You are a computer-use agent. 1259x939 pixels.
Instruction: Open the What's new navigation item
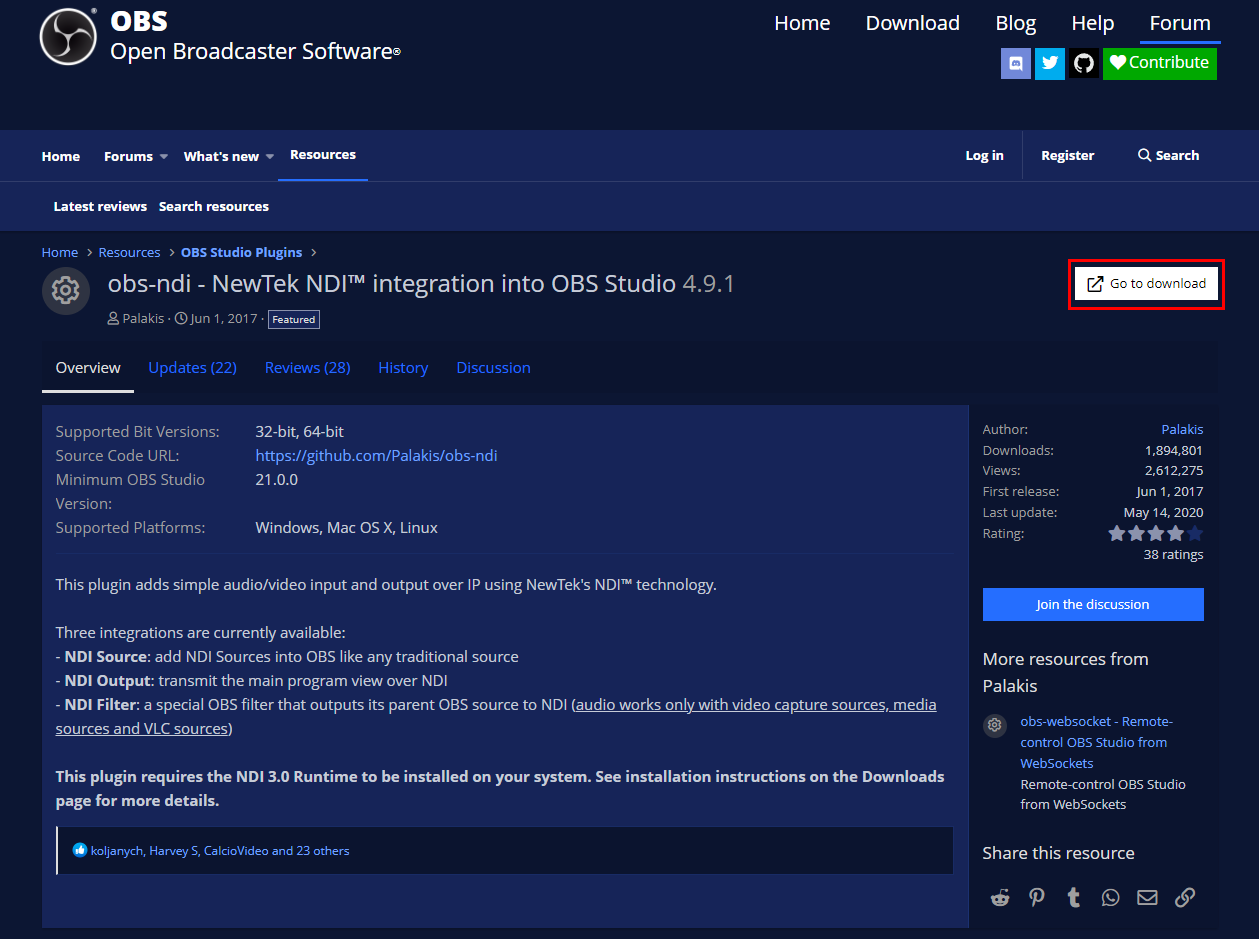(221, 156)
